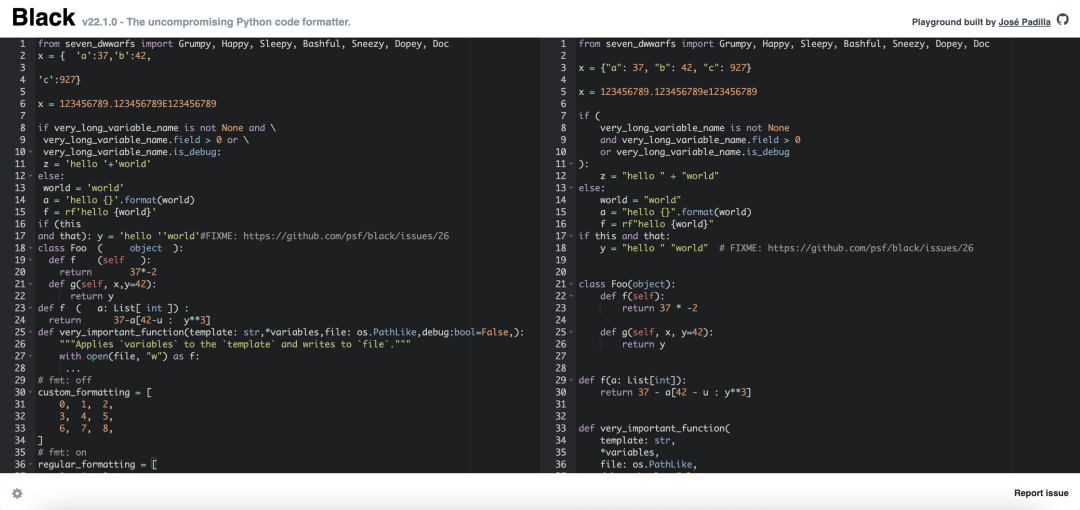
Task: Click the Report issue link
Action: coord(1041,493)
